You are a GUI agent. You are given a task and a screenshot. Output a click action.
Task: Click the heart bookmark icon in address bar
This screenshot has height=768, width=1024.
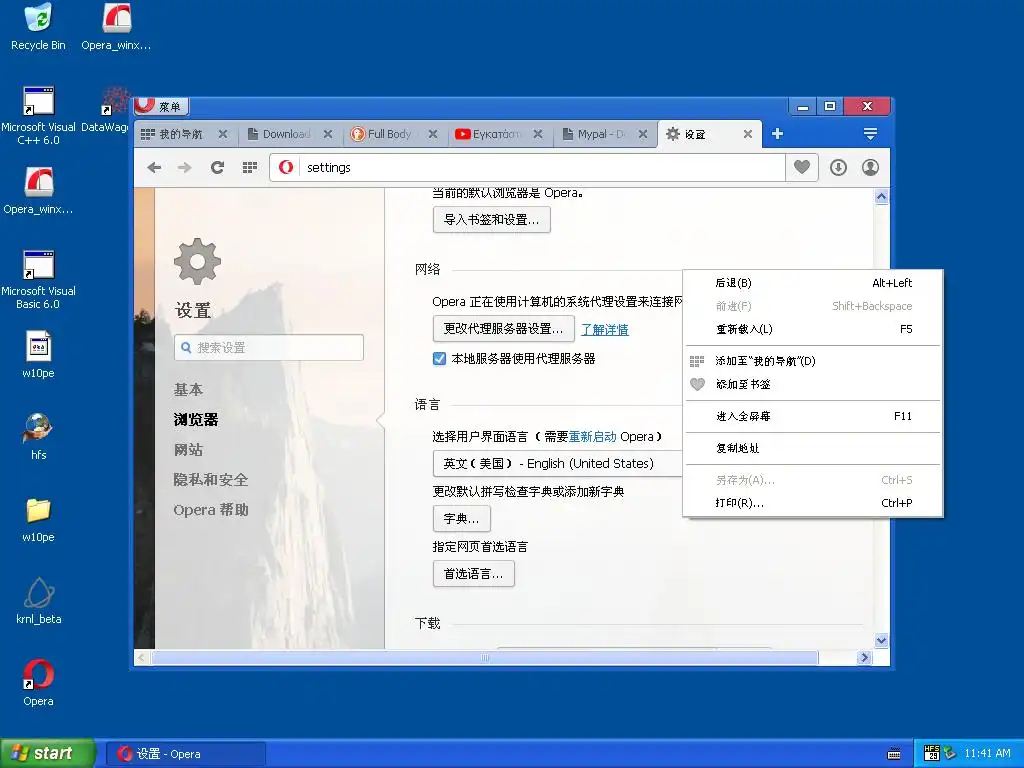pos(802,167)
